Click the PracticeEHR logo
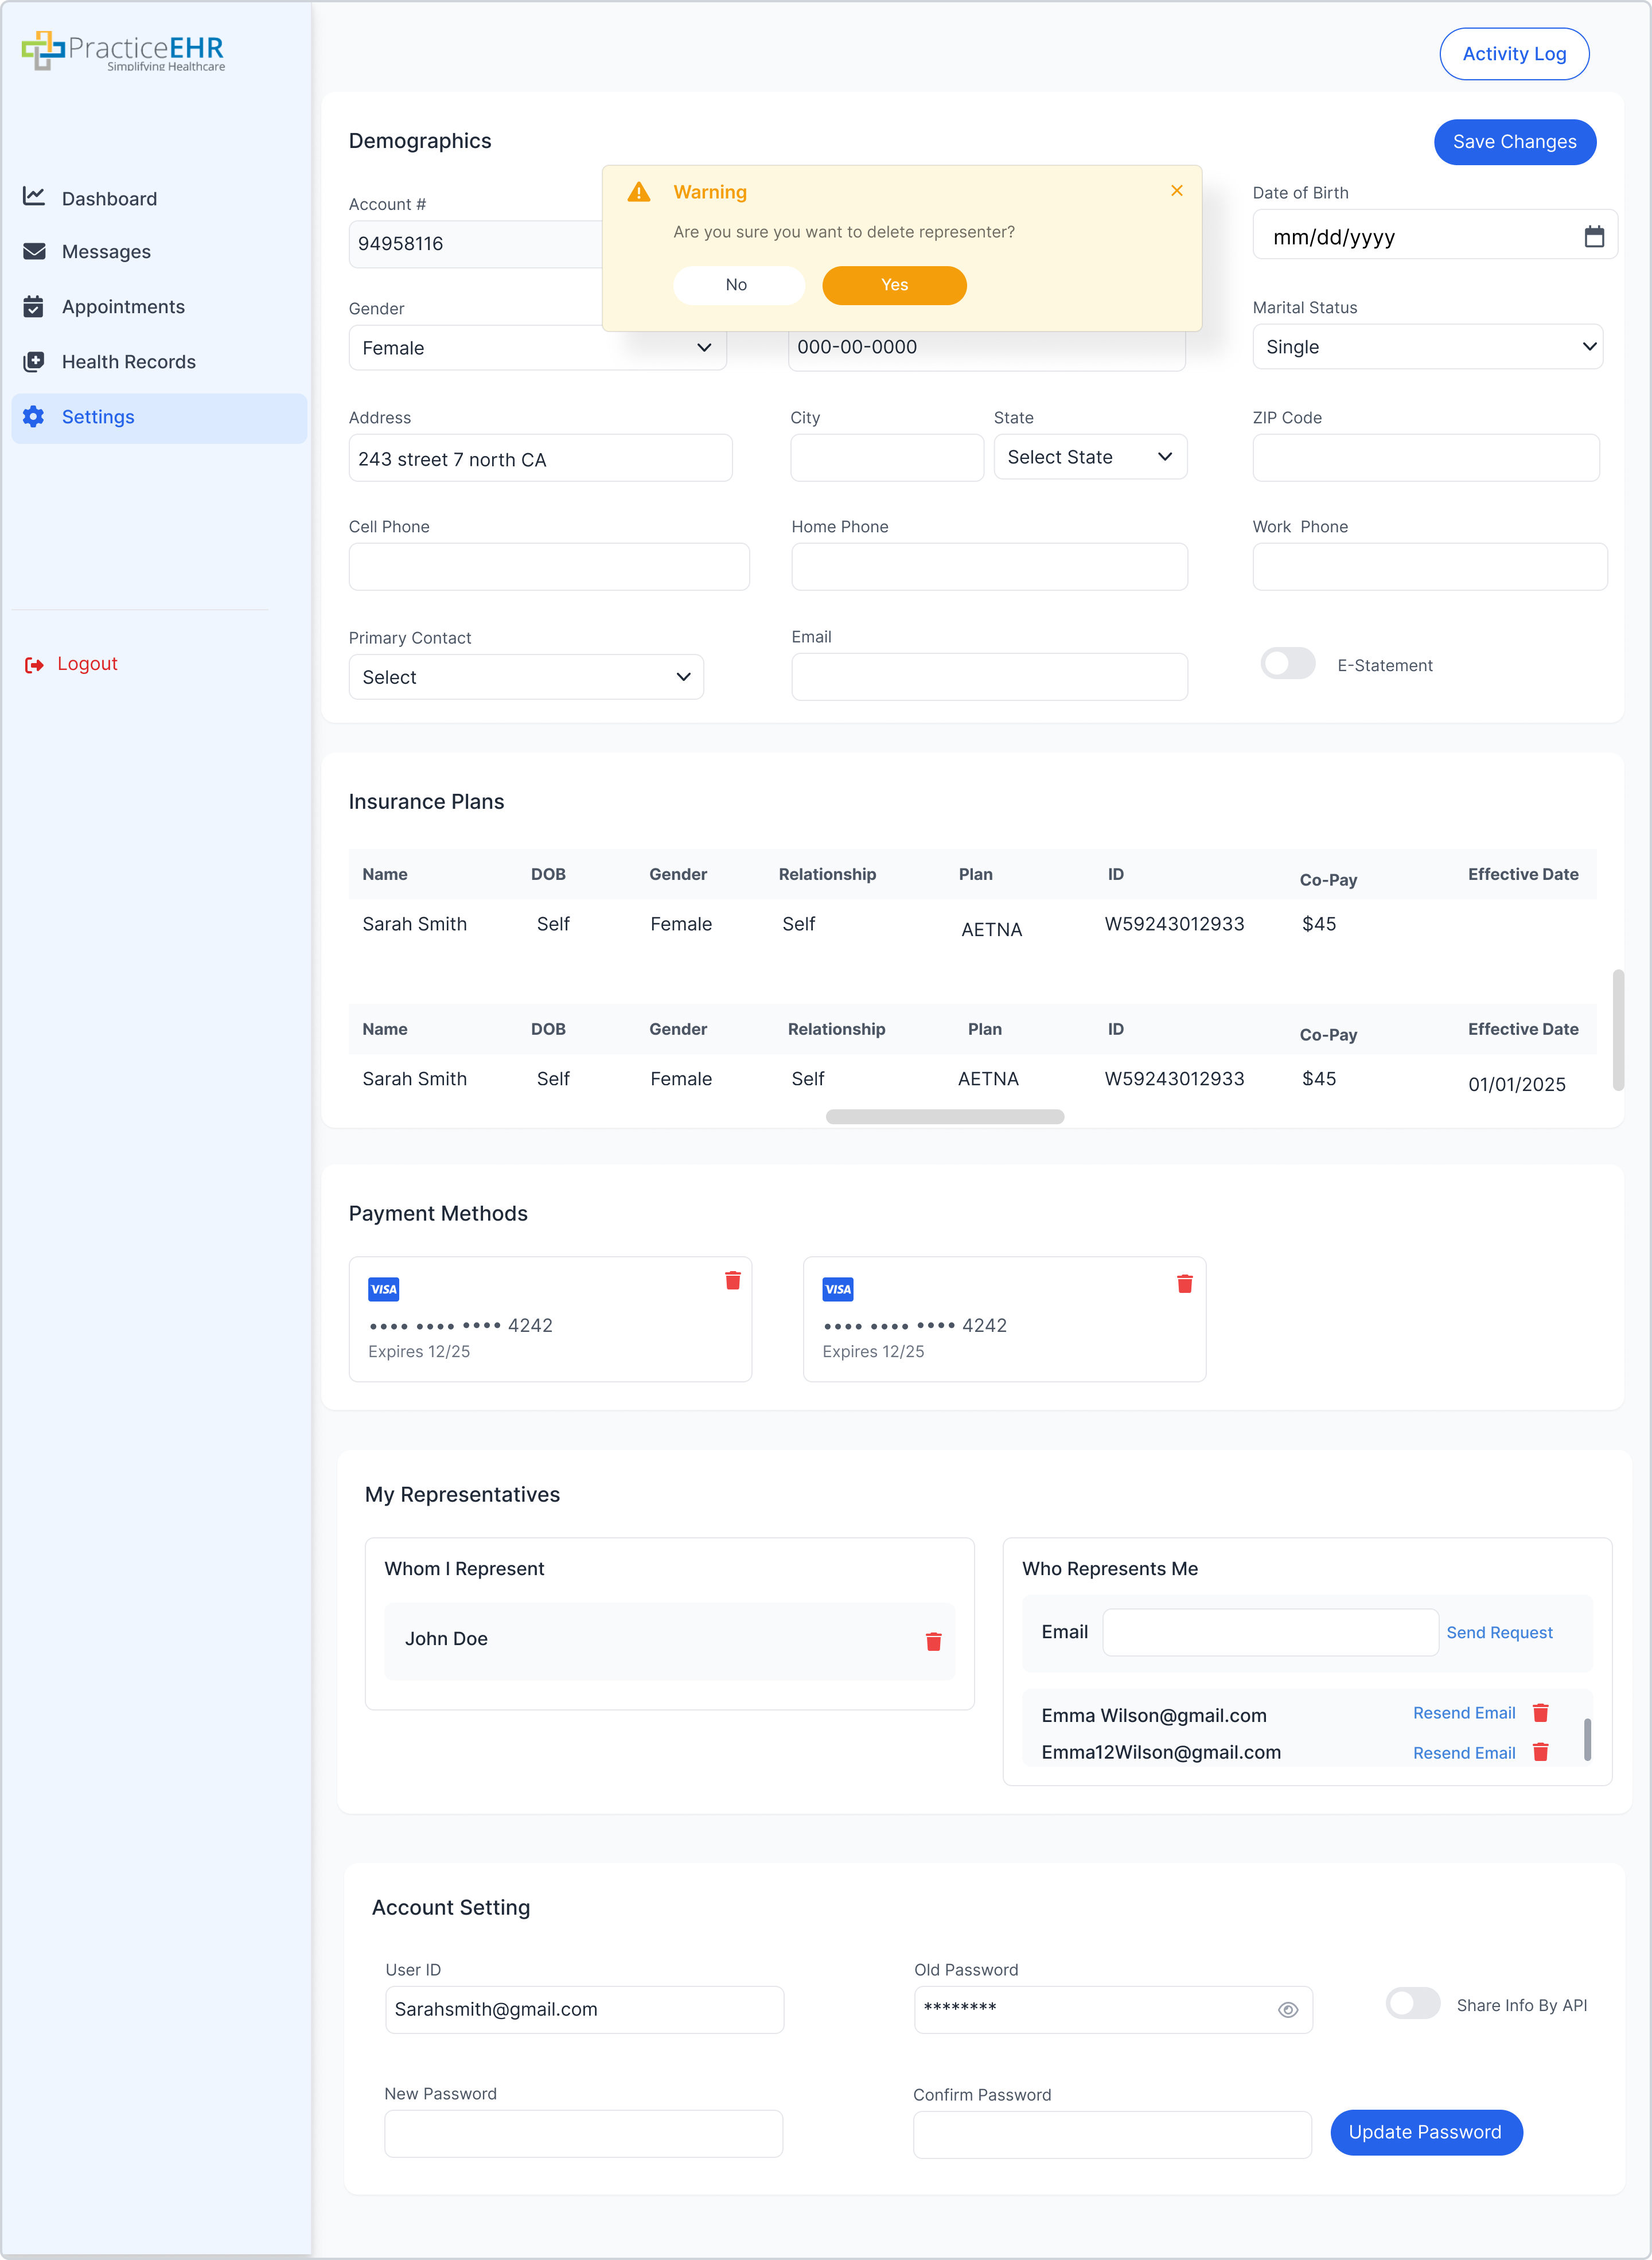Screen dimensions: 1652x2260 [x=123, y=50]
